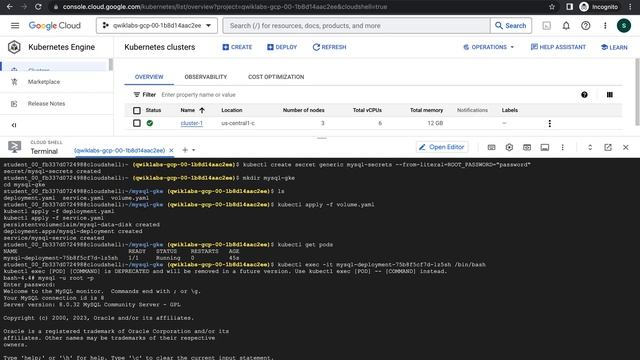
Task: Collapse the left navigation panel
Action: (14, 125)
